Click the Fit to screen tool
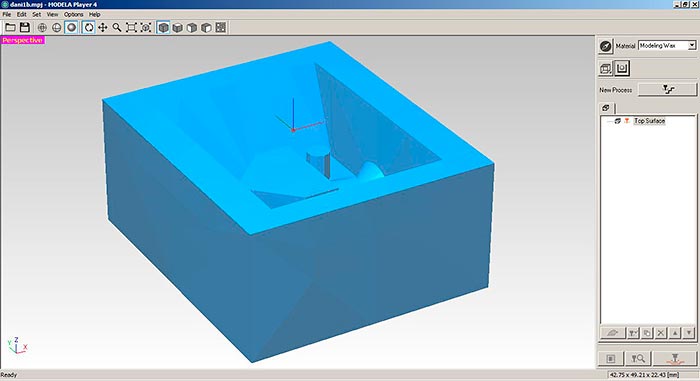Screen dimensions: 700x381 [x=131, y=28]
